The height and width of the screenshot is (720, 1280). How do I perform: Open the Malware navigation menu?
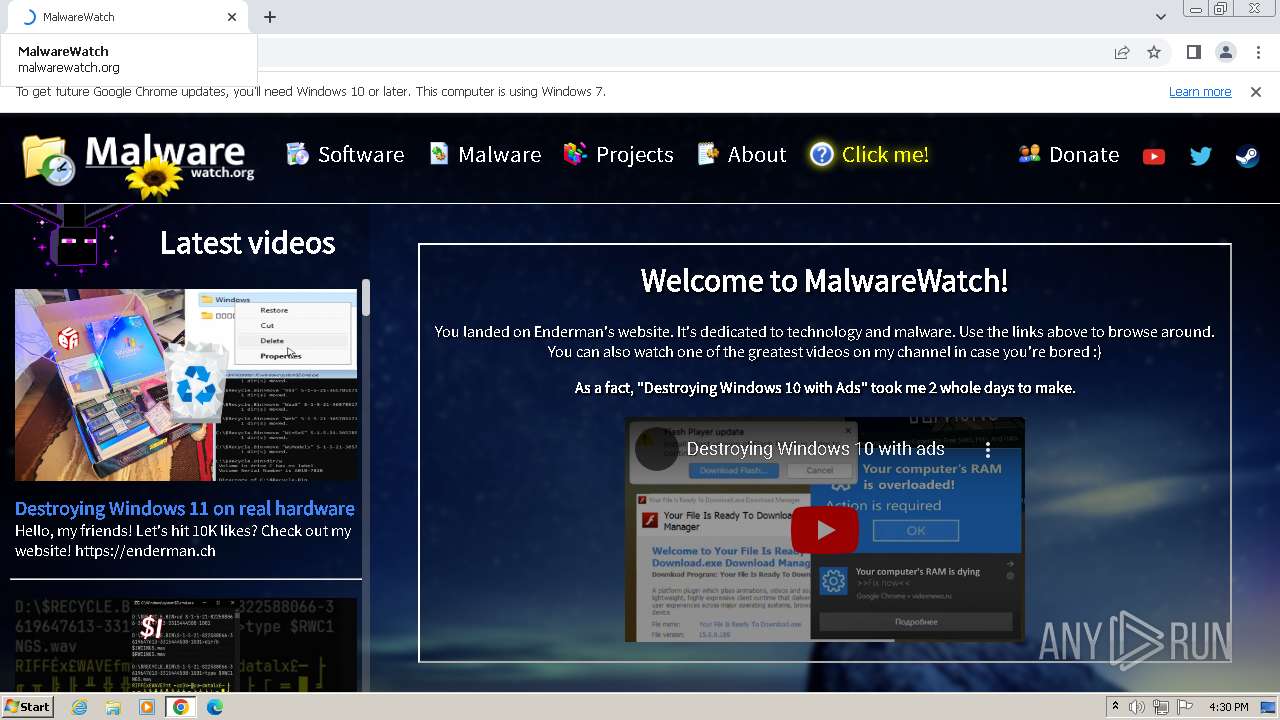(x=485, y=154)
